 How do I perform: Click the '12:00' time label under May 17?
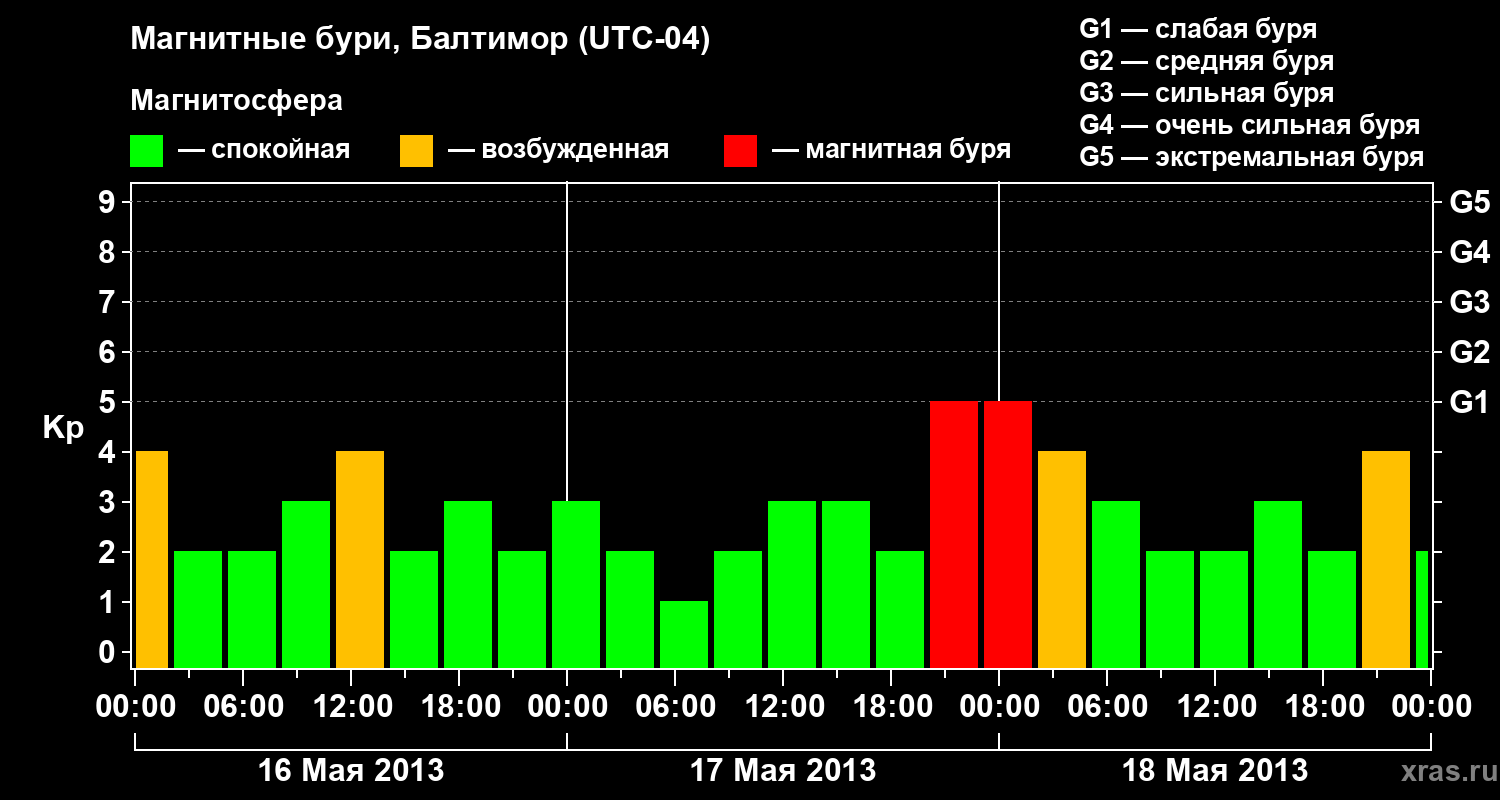(783, 708)
